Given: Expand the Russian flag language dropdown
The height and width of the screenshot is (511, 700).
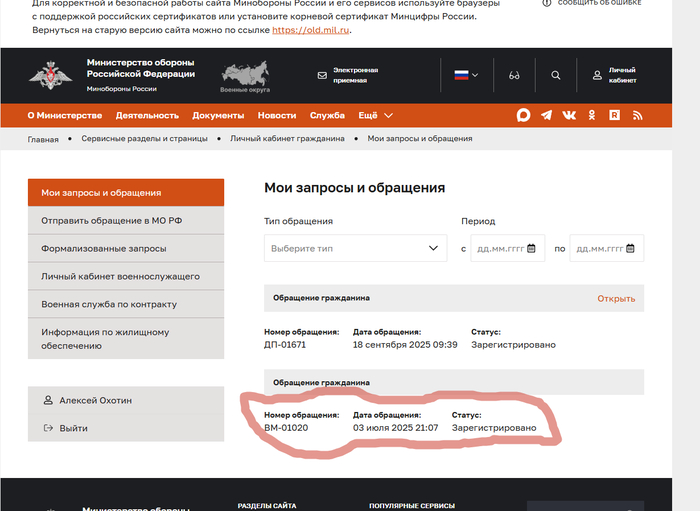Looking at the screenshot, I should 466,75.
